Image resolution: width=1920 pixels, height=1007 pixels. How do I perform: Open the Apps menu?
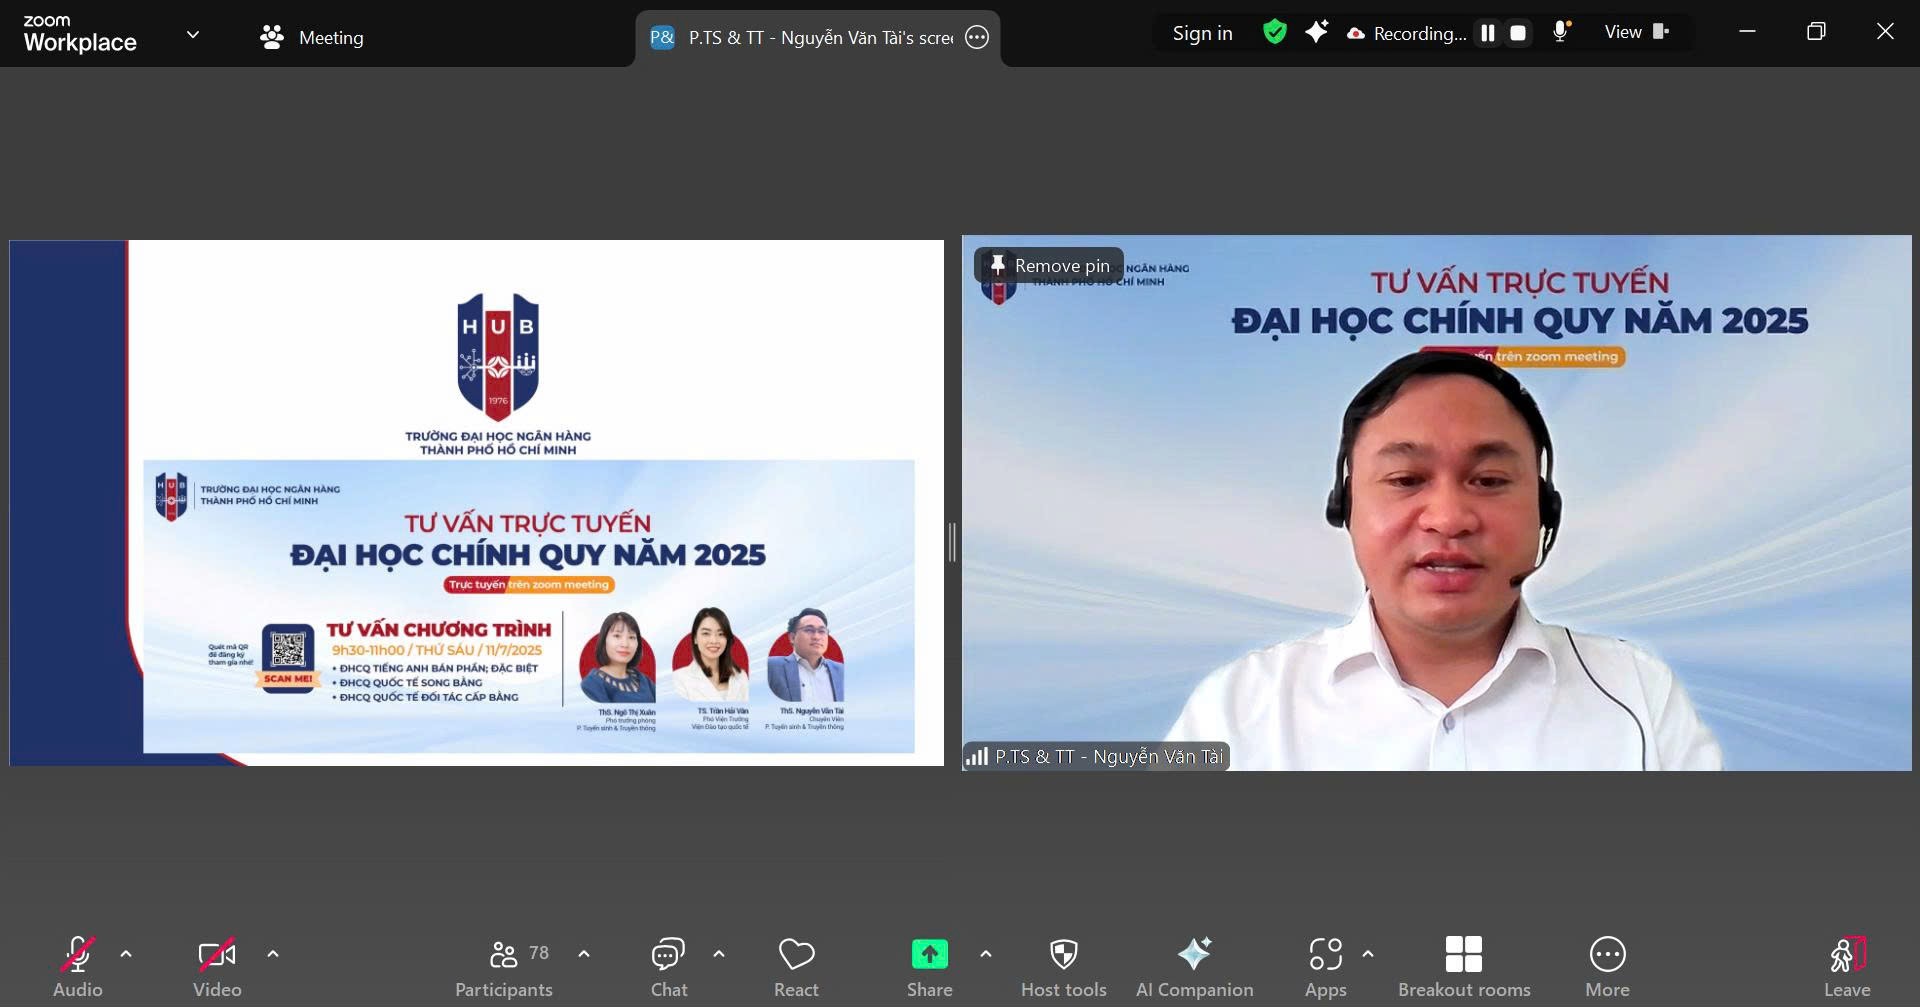pyautogui.click(x=1326, y=966)
